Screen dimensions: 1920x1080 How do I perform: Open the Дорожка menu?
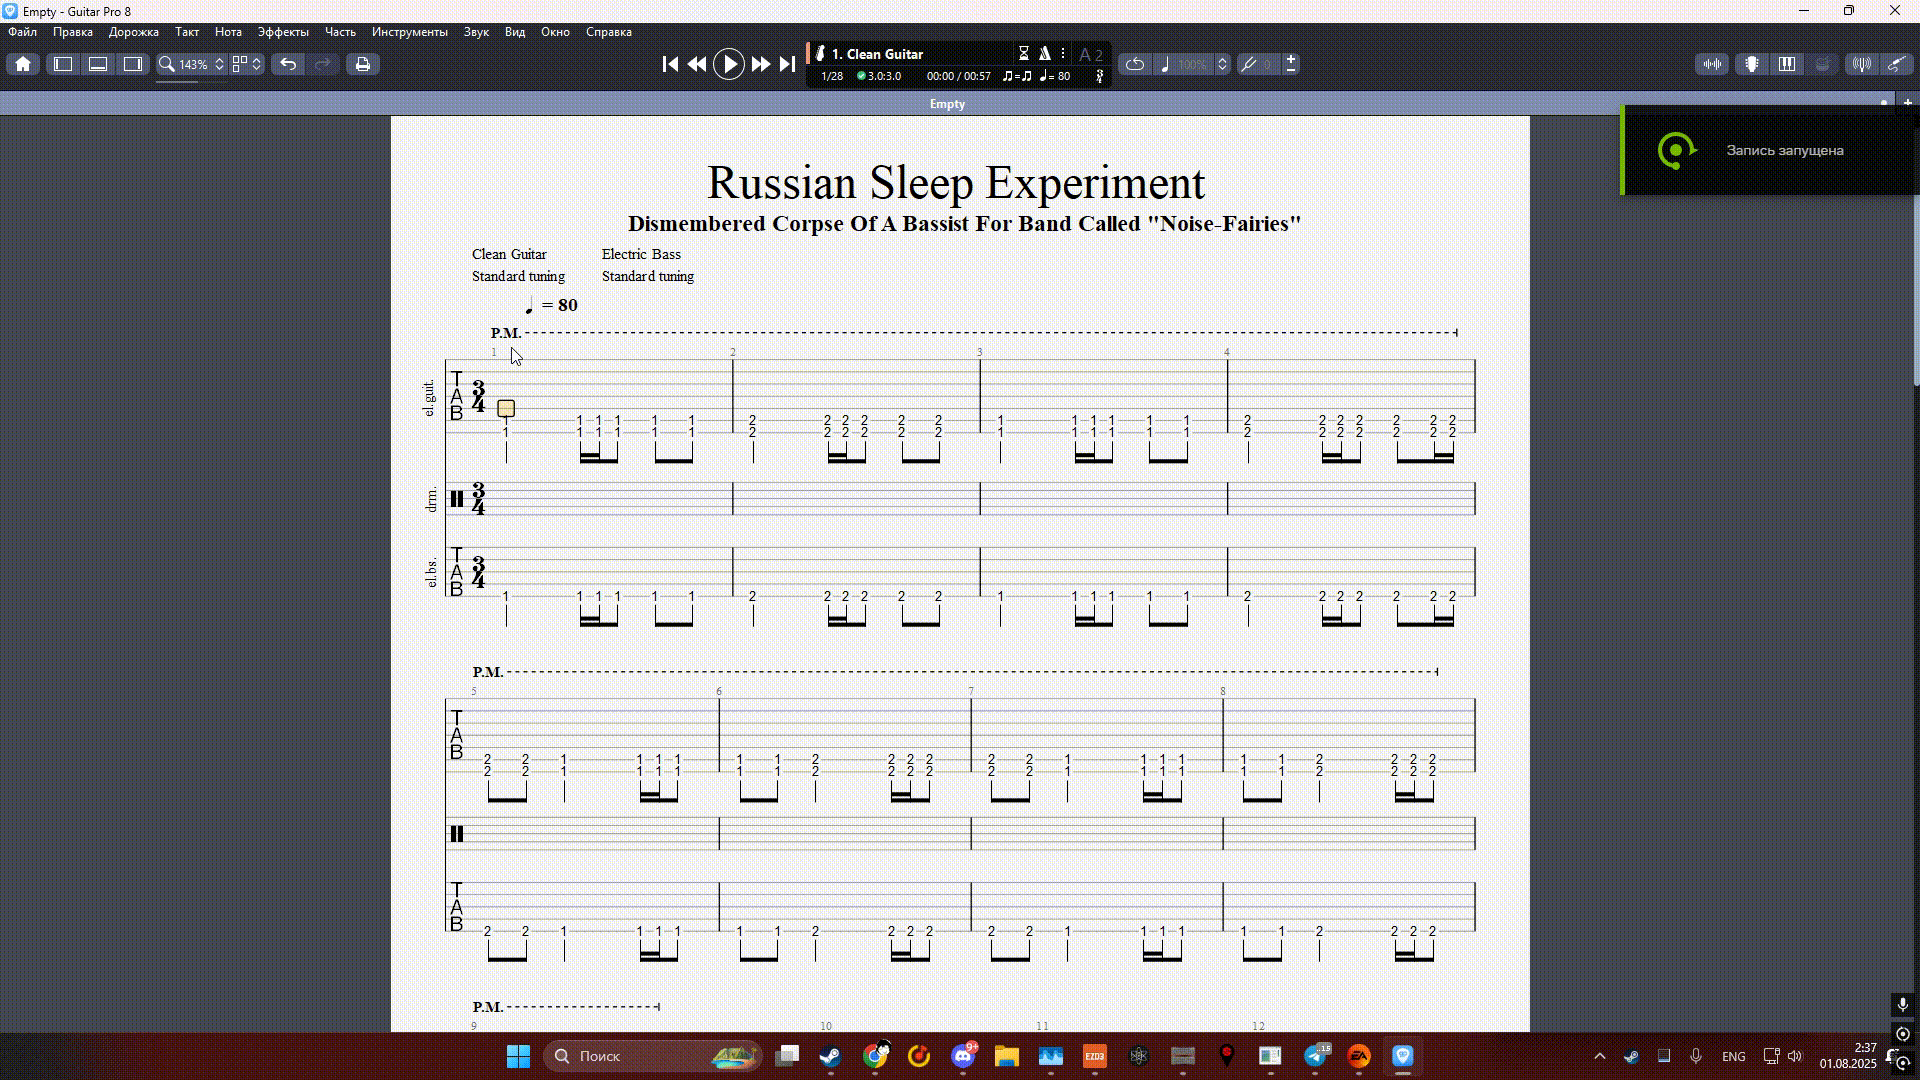(x=134, y=32)
